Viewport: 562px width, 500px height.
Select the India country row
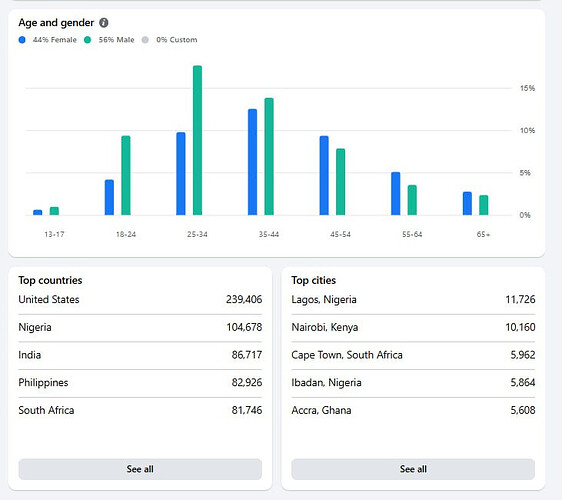(x=140, y=355)
